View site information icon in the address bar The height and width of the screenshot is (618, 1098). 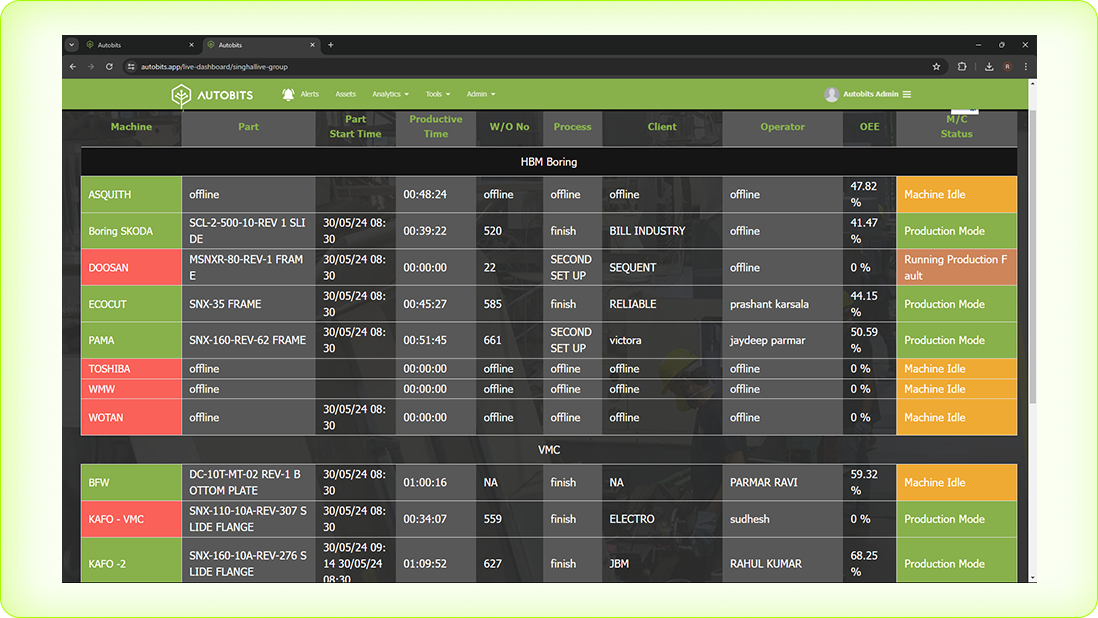[x=130, y=66]
